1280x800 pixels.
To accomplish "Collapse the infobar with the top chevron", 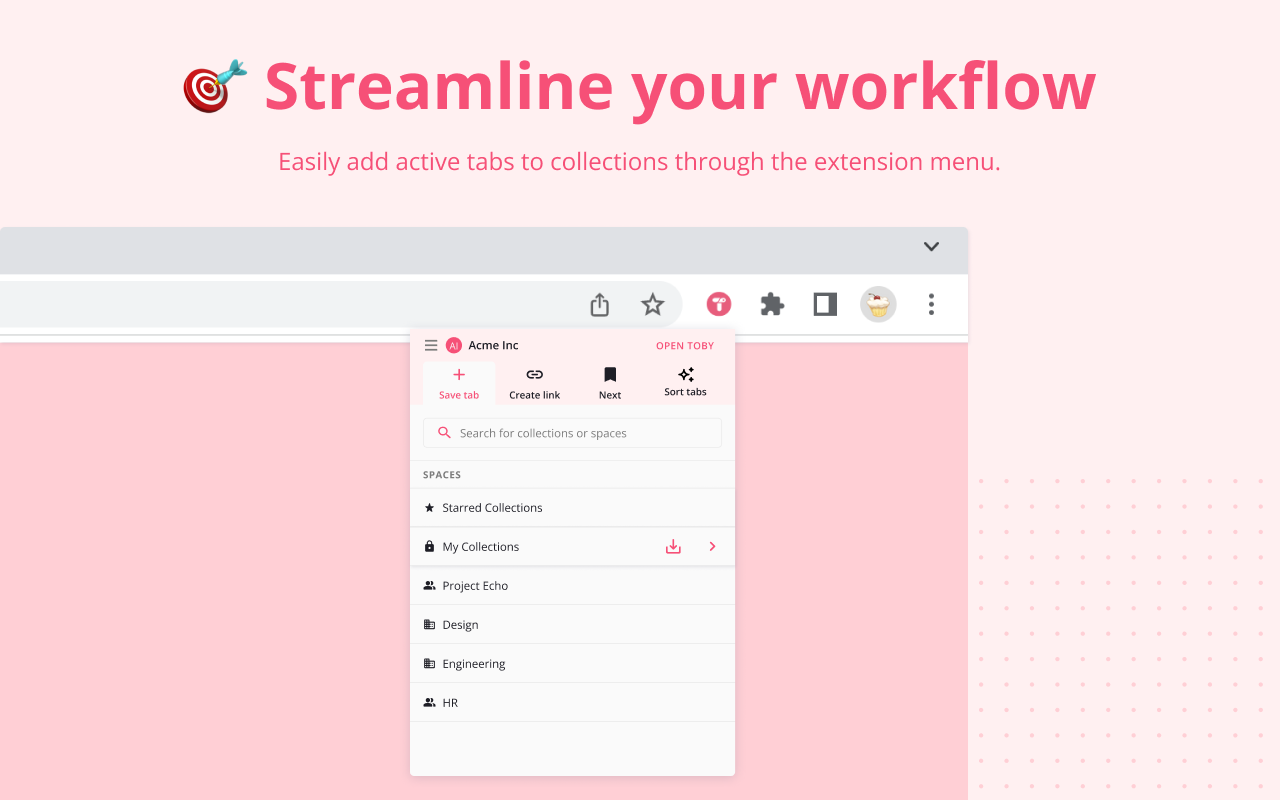I will click(x=931, y=246).
